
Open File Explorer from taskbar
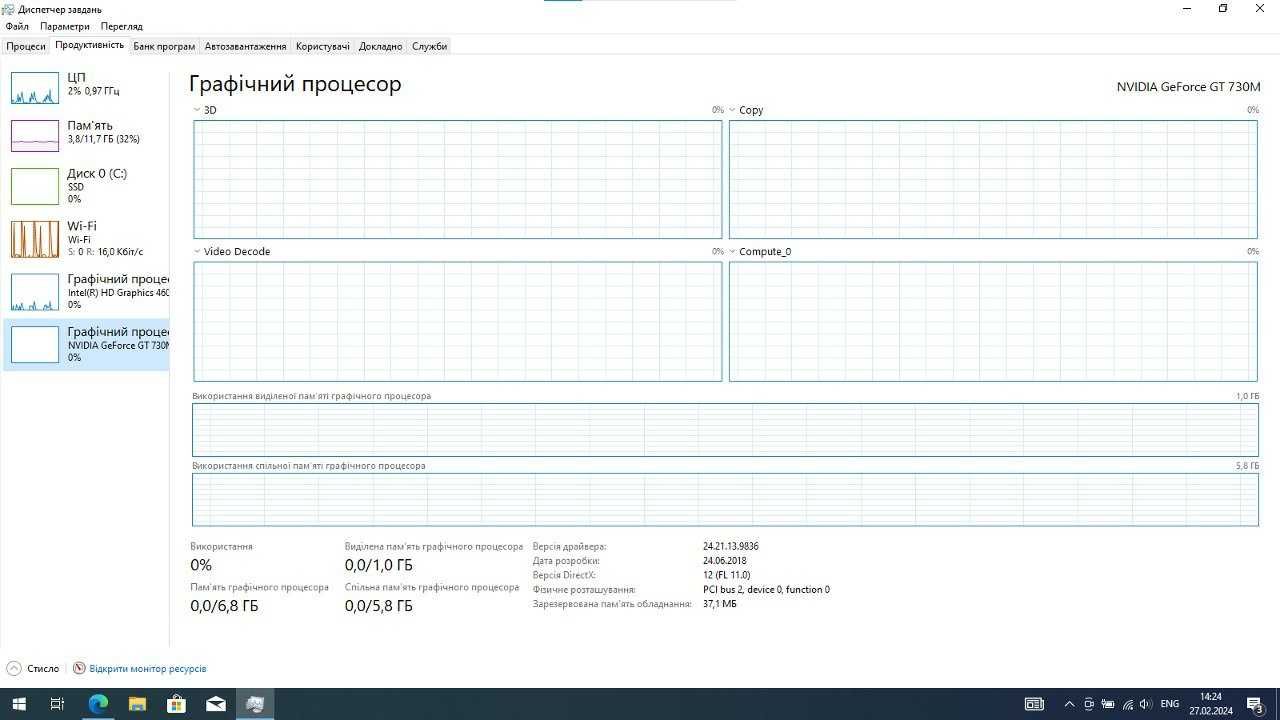tap(137, 704)
